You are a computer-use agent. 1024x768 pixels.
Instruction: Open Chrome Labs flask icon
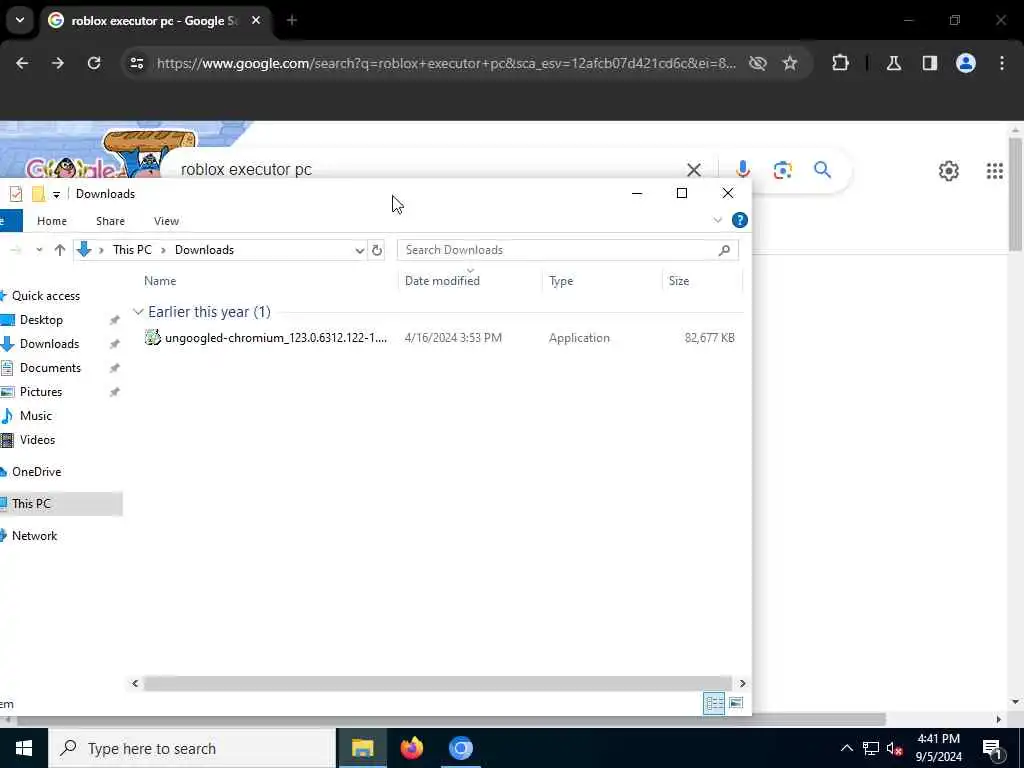894,63
